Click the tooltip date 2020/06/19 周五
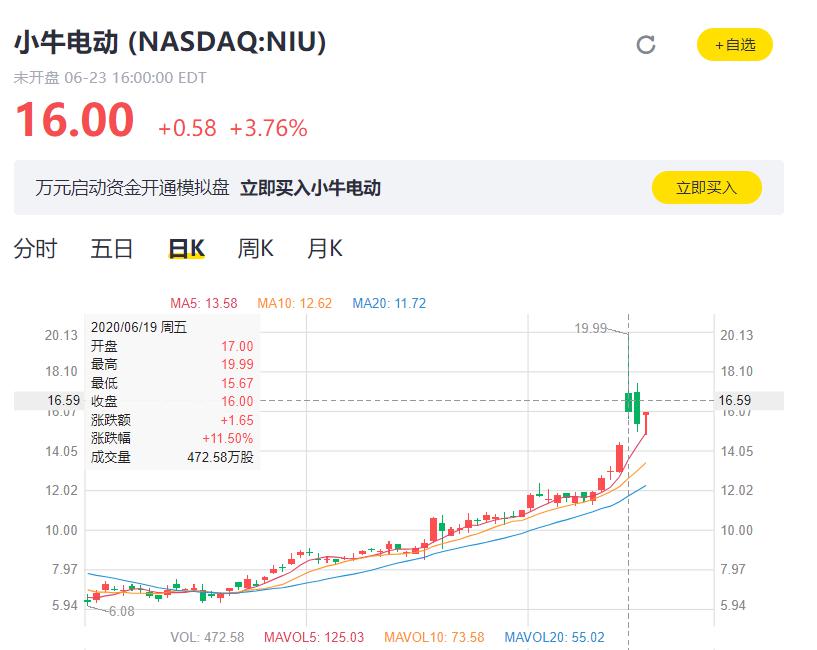817x650 pixels. pyautogui.click(x=139, y=327)
